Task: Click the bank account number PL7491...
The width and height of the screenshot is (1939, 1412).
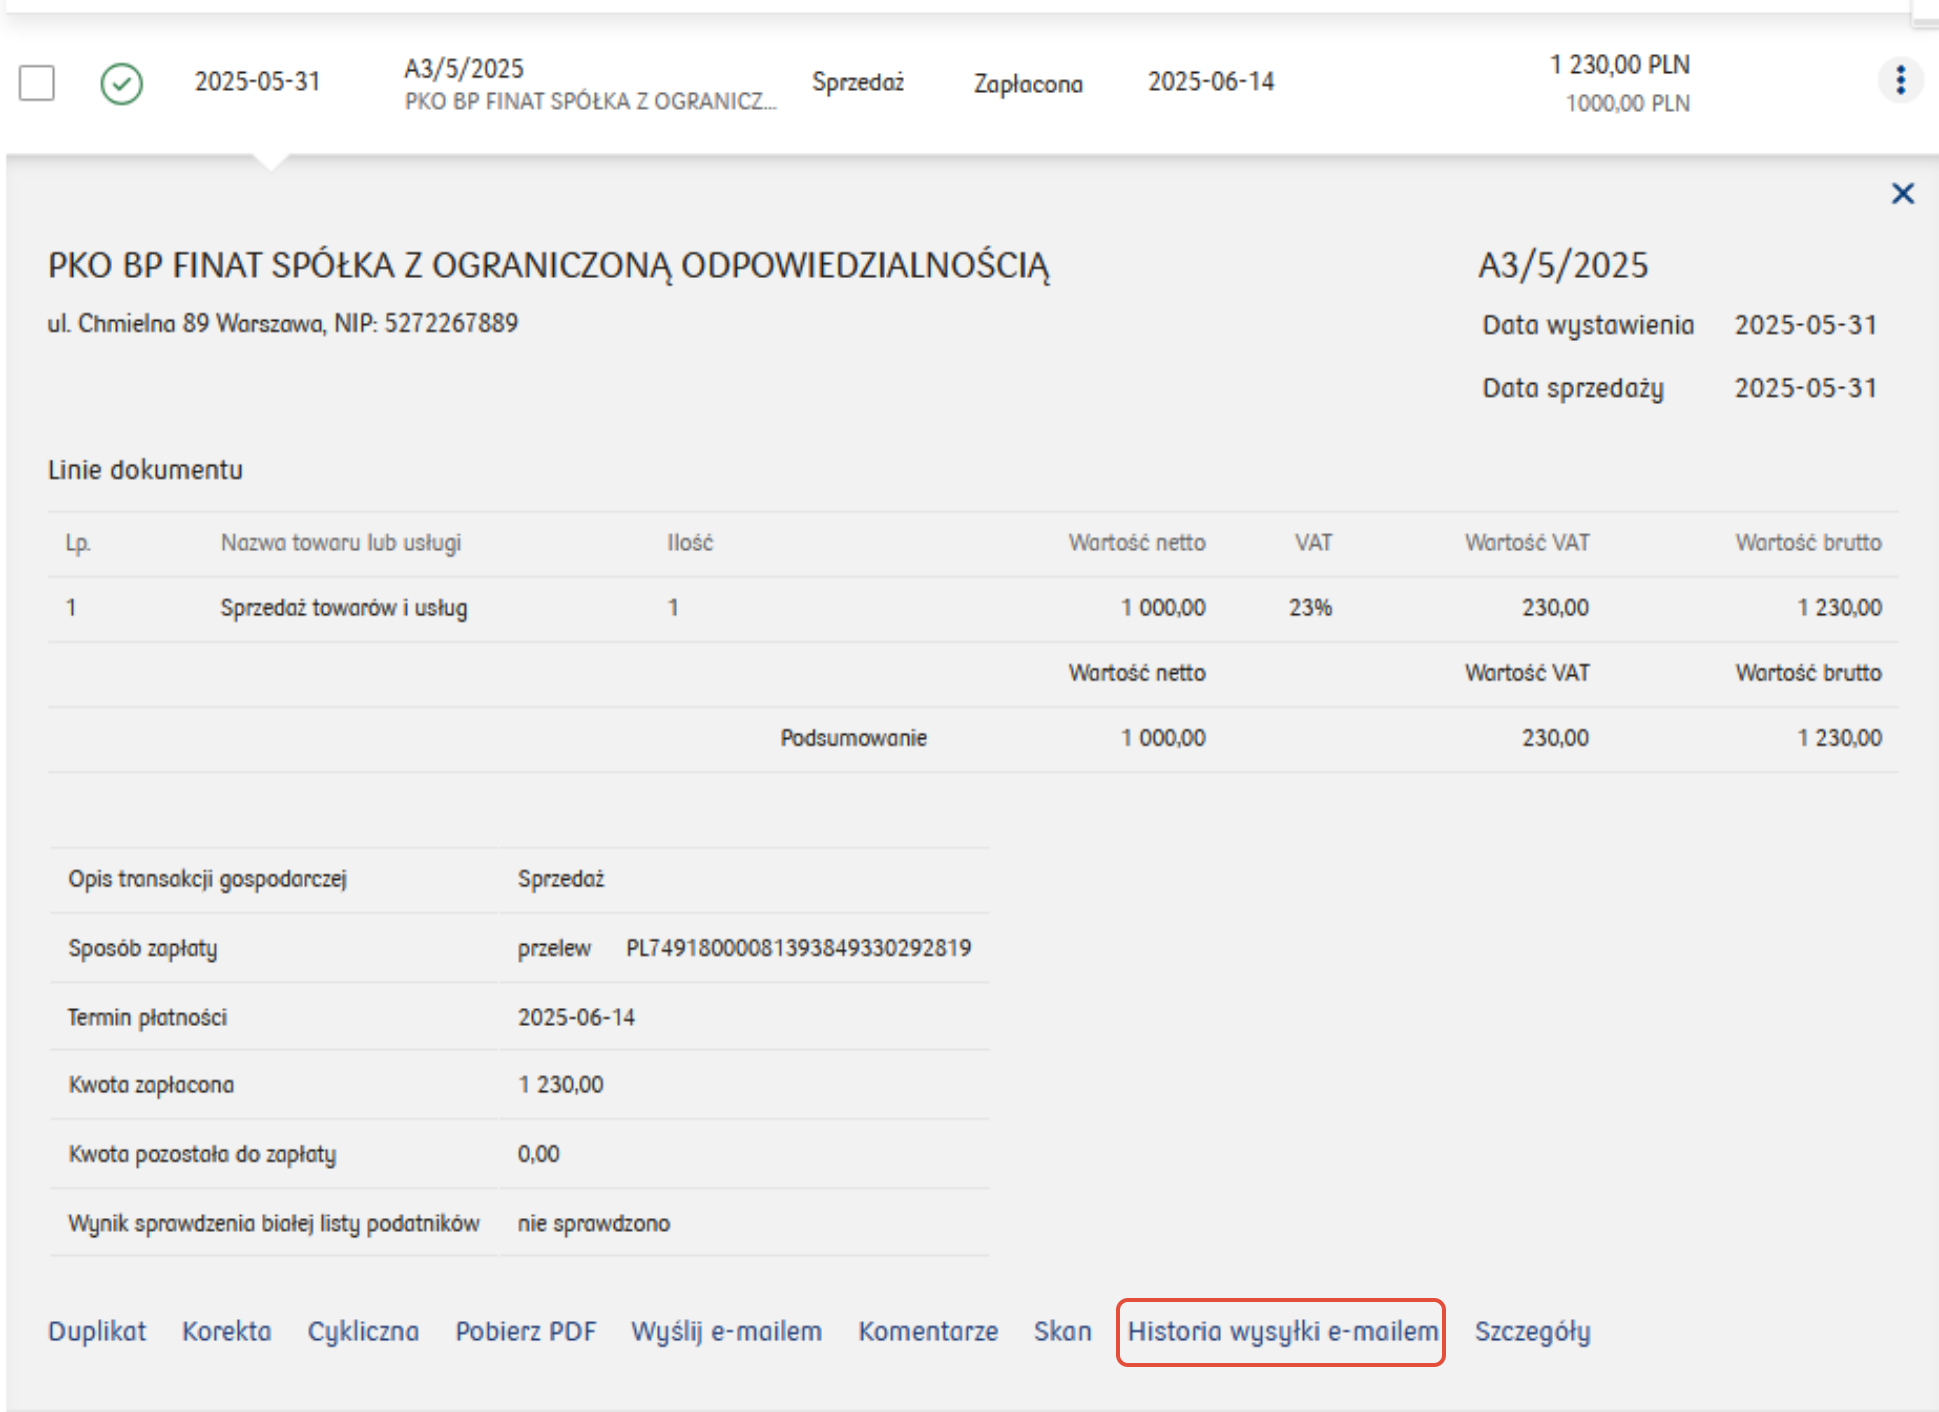Action: tap(798, 947)
